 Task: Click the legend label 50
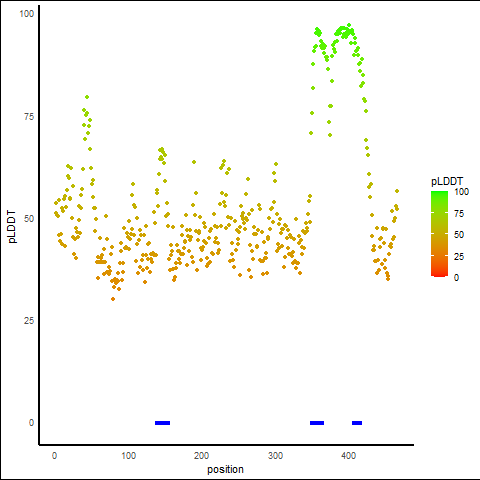(459, 235)
